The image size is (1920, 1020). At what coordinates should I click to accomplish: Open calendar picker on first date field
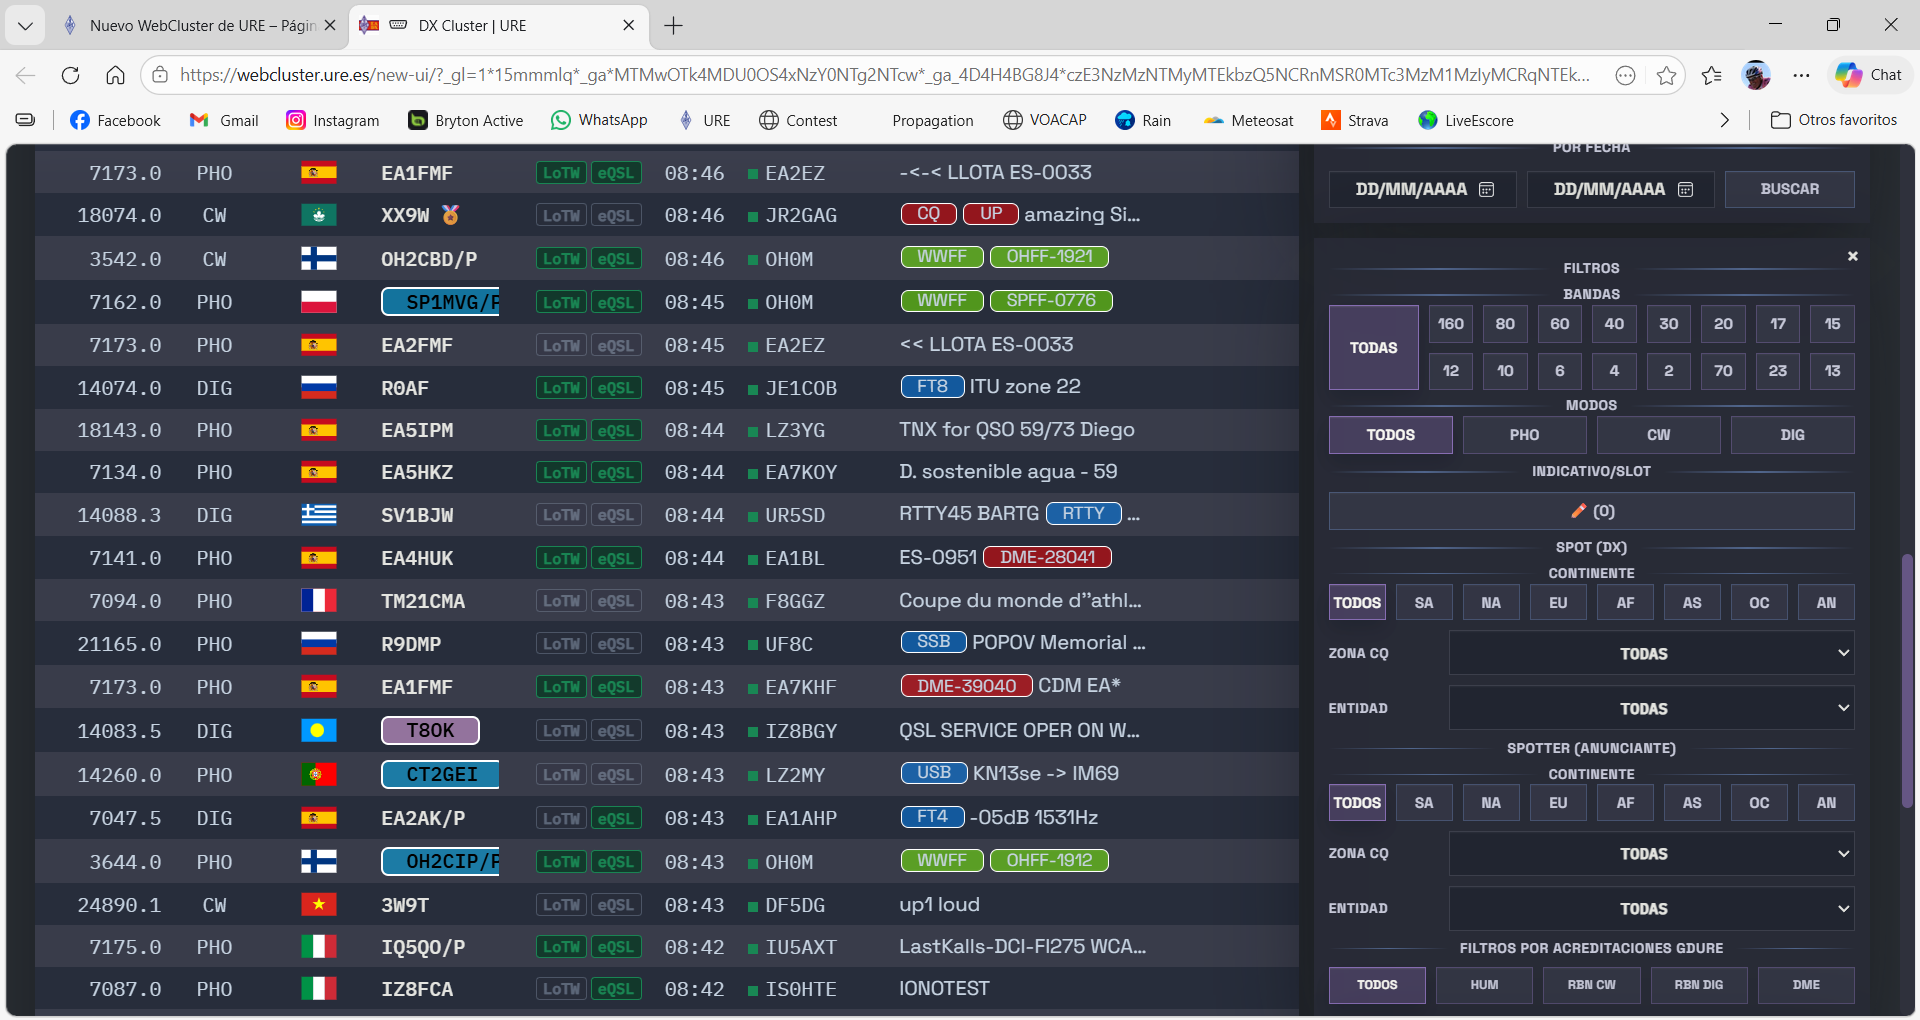pyautogui.click(x=1486, y=189)
